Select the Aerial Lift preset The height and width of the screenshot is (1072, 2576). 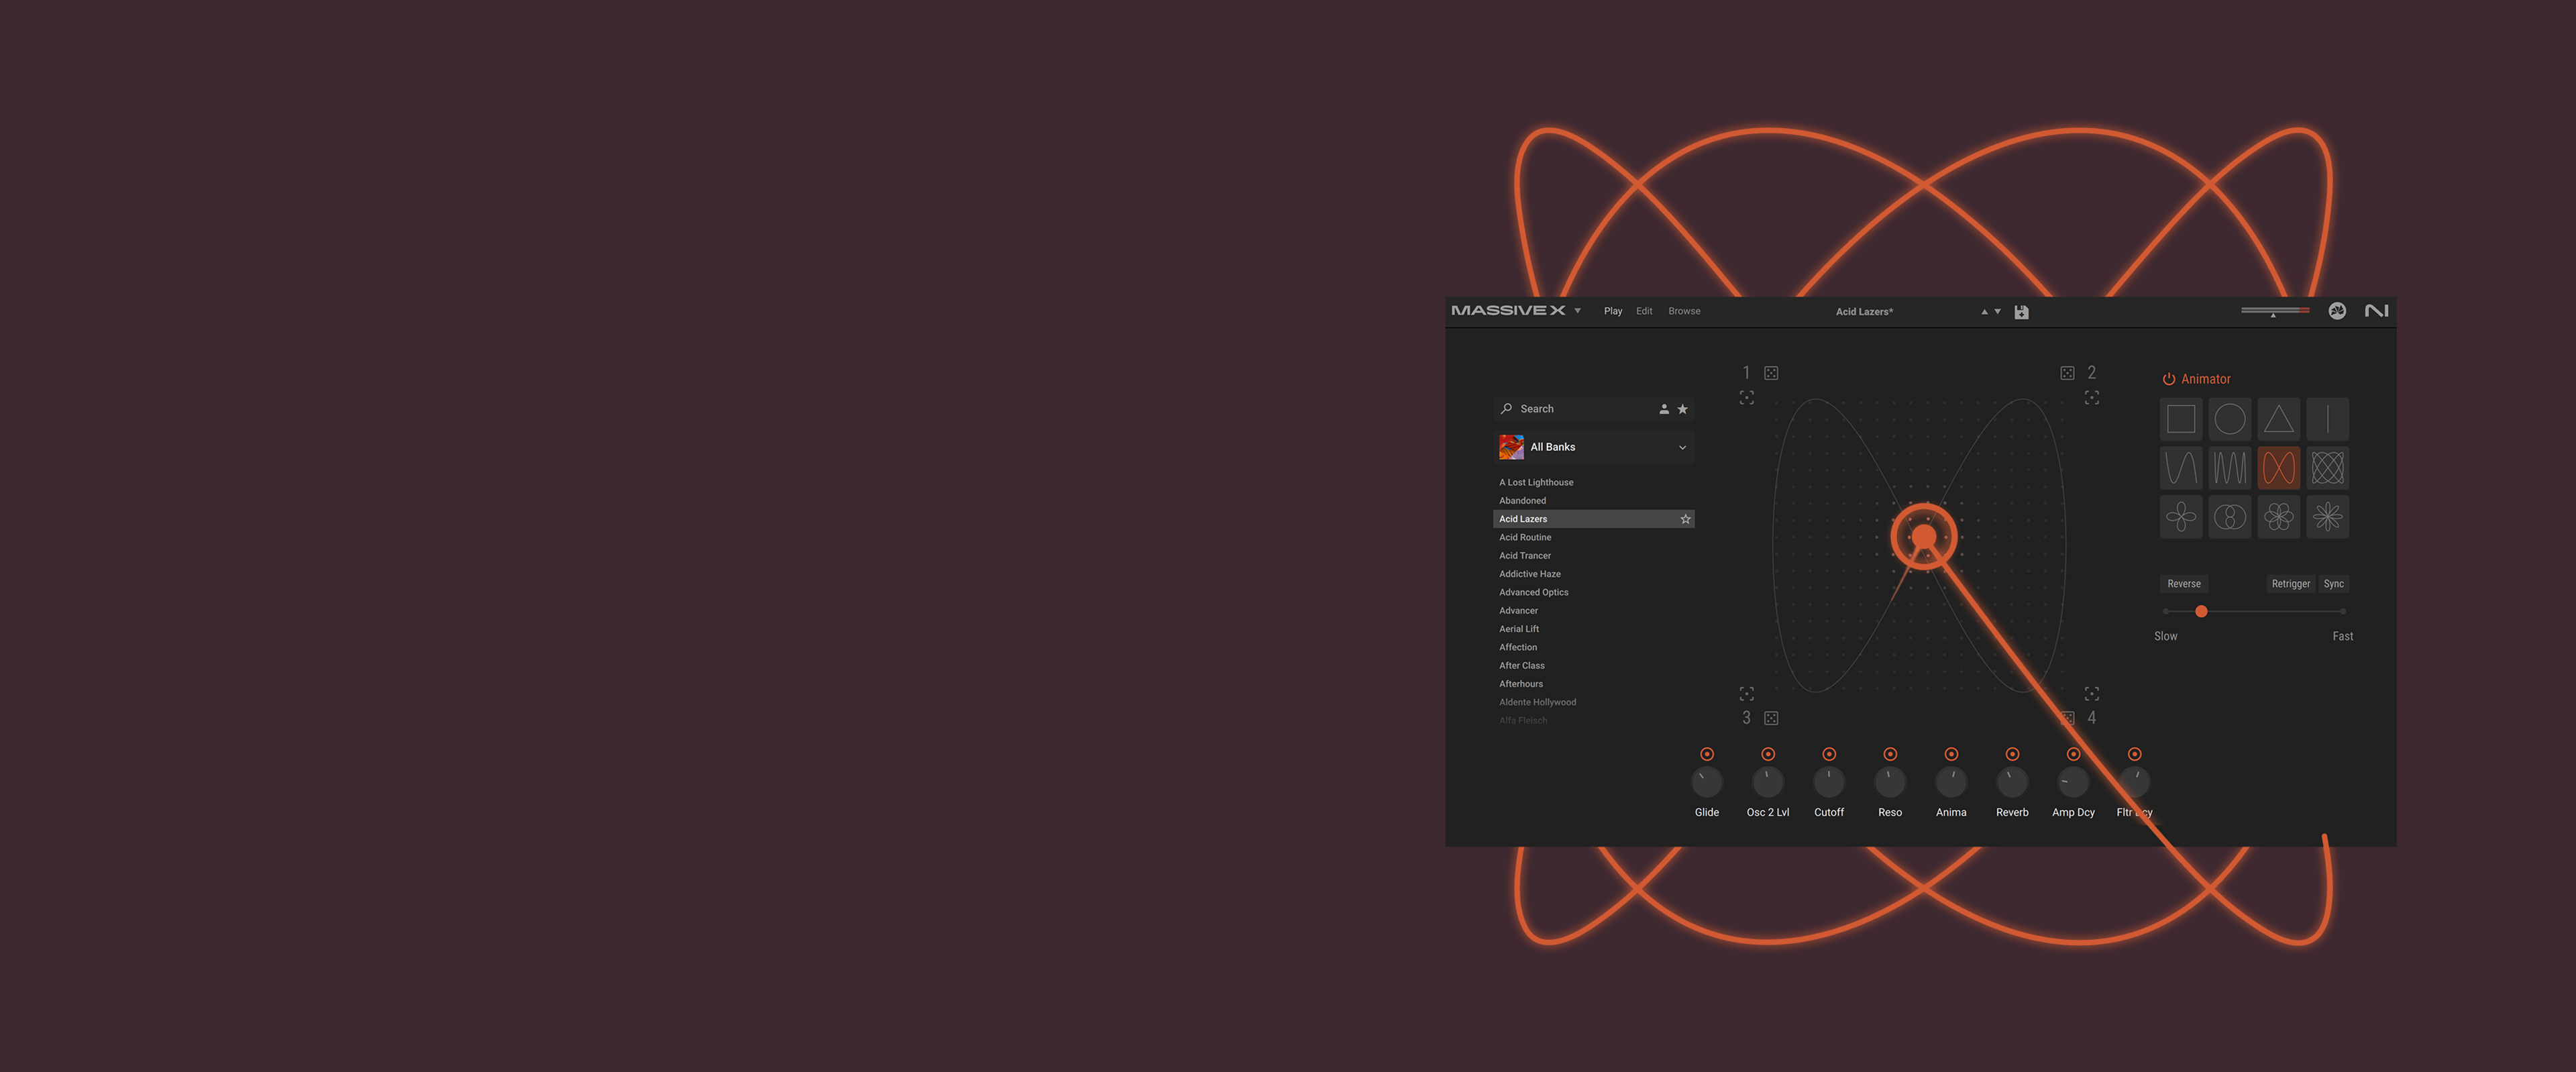coord(1519,629)
